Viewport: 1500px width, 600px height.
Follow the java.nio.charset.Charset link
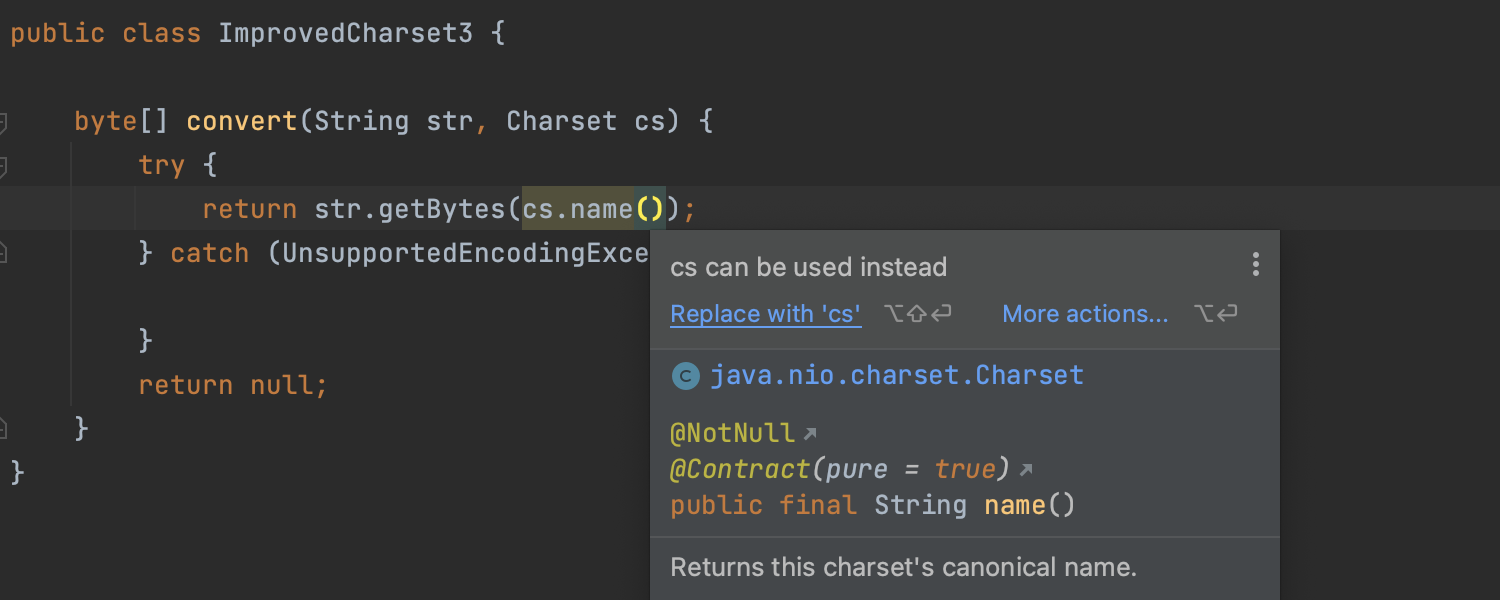pos(896,376)
